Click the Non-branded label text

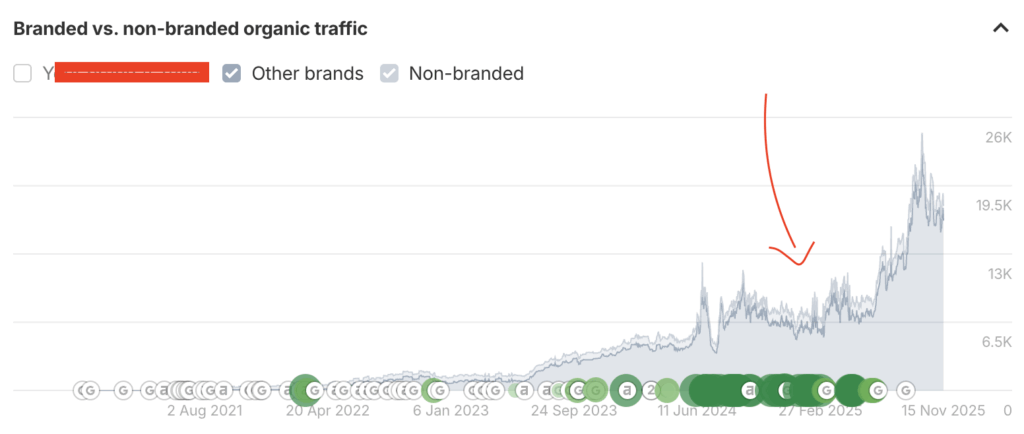(466, 73)
